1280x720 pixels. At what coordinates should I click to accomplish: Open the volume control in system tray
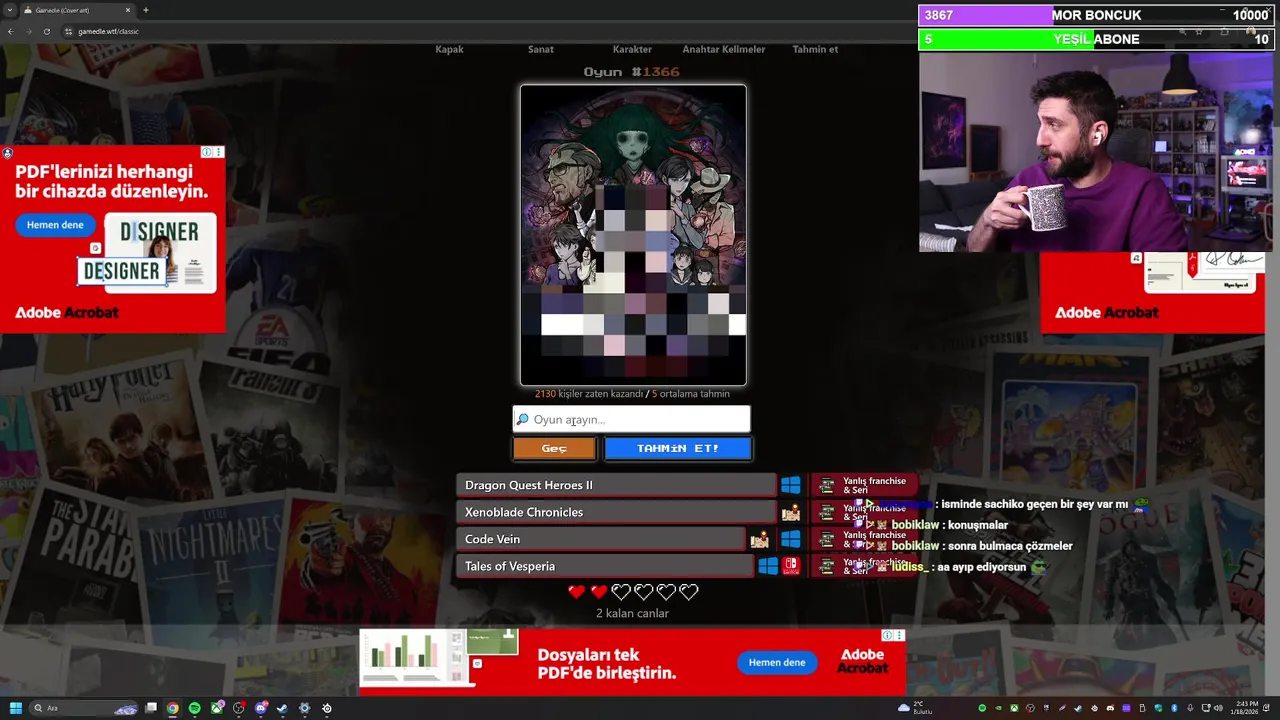(x=1218, y=708)
